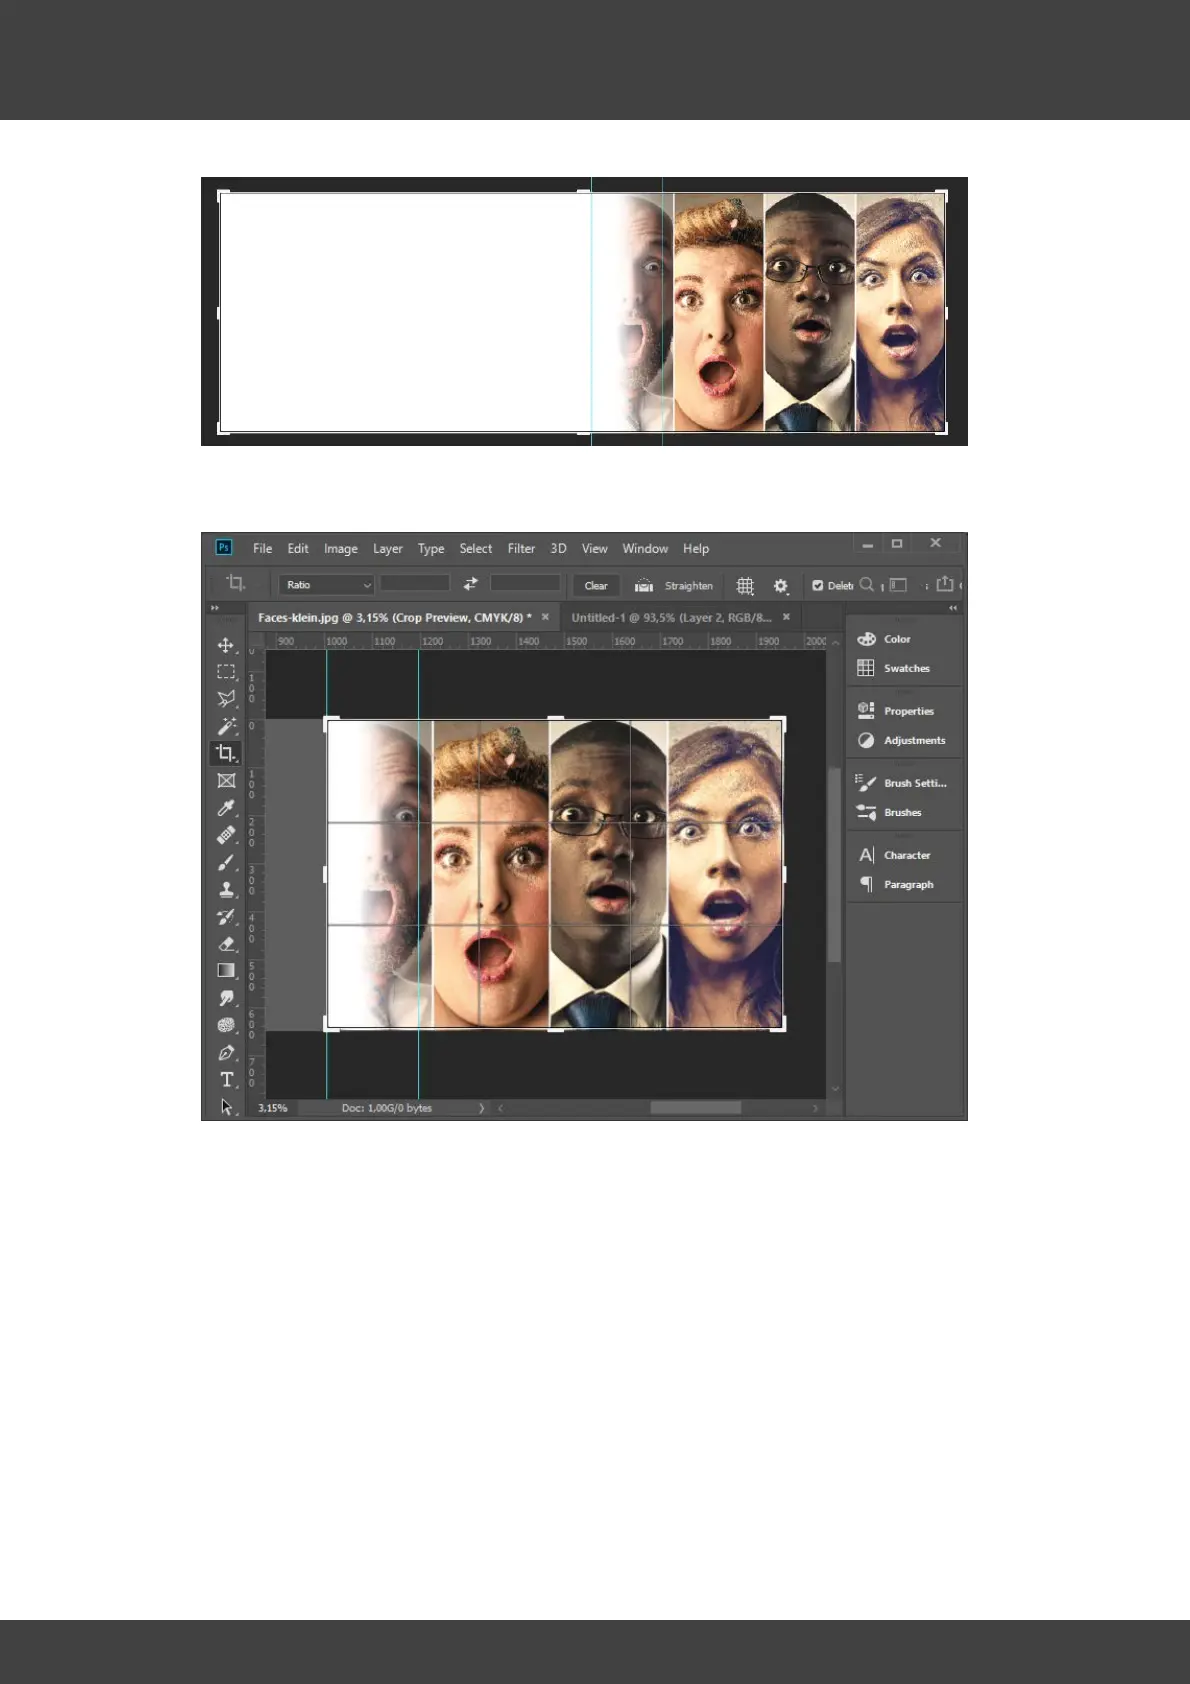Image resolution: width=1190 pixels, height=1684 pixels.
Task: Select the Gradient tool
Action: pos(226,971)
